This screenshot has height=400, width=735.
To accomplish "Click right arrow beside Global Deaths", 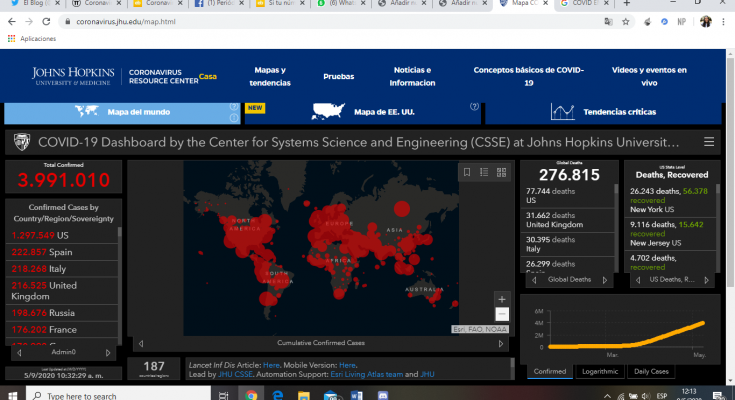I will coord(605,280).
